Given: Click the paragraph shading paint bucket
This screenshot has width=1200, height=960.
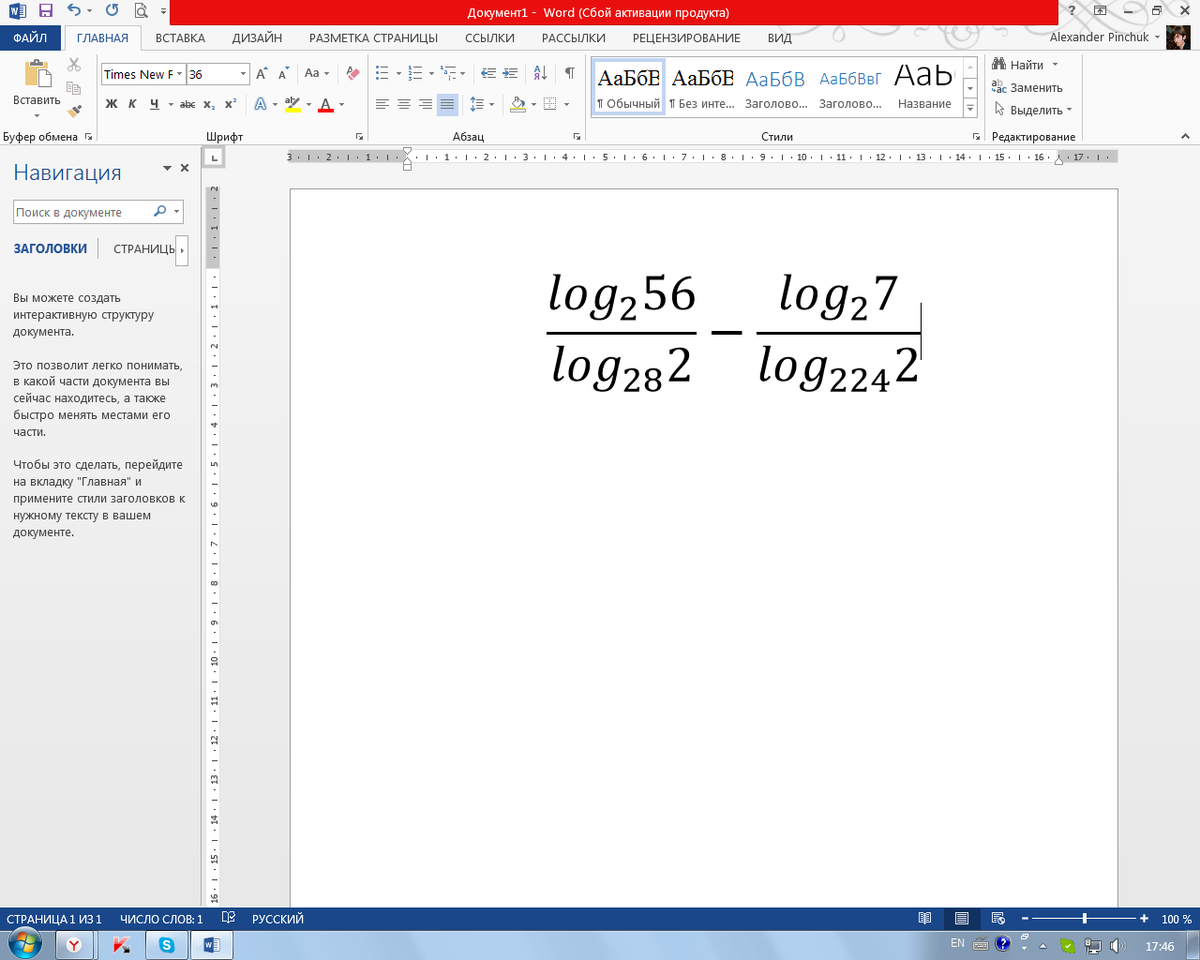Looking at the screenshot, I should pyautogui.click(x=517, y=104).
